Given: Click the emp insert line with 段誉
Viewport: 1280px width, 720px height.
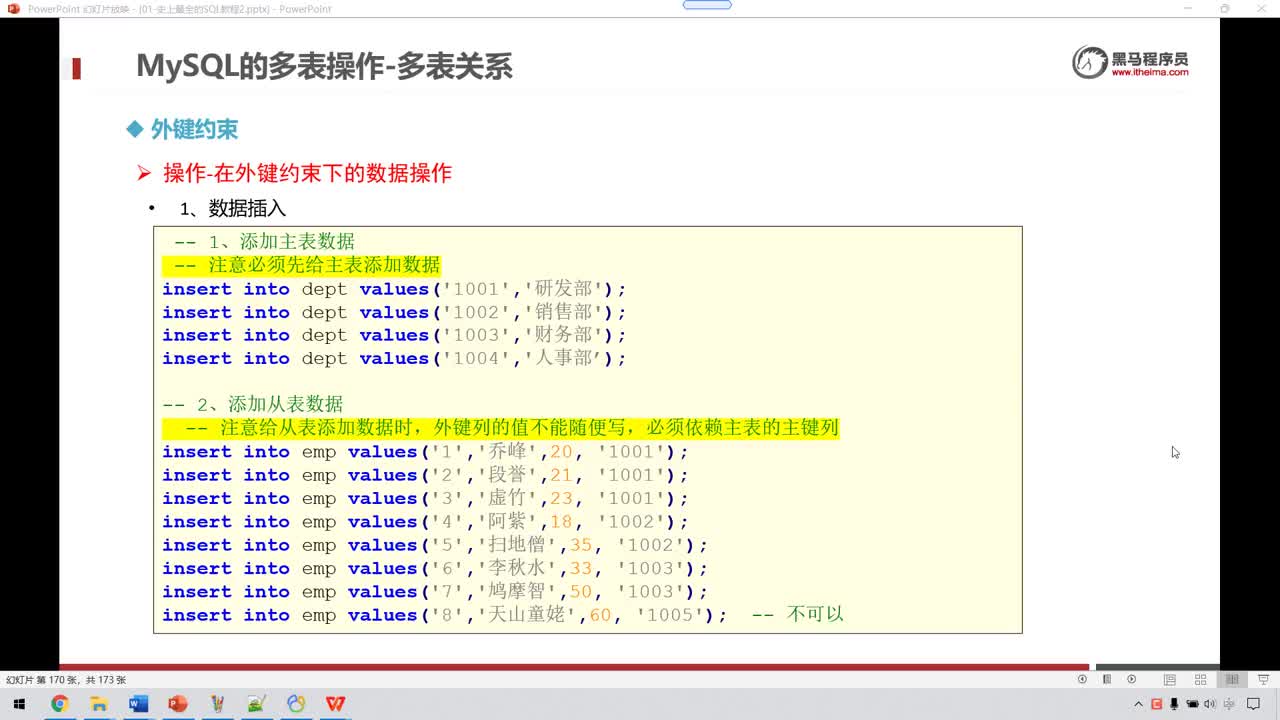Looking at the screenshot, I should click(425, 475).
